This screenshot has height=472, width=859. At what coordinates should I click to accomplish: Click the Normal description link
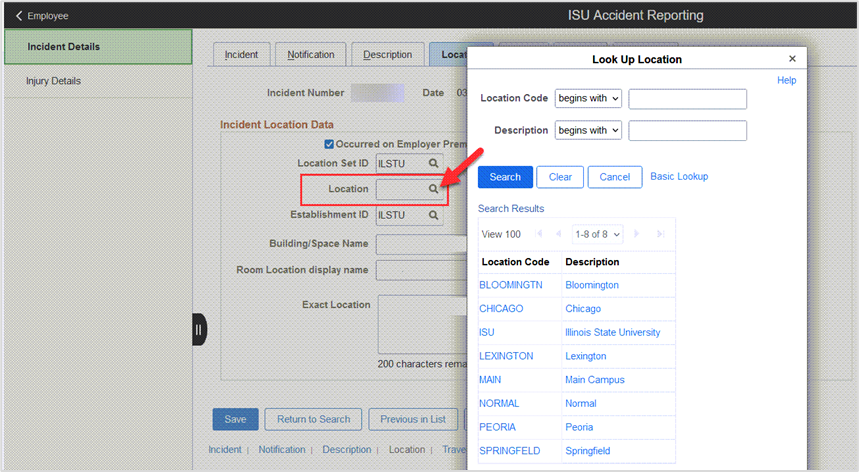[581, 403]
